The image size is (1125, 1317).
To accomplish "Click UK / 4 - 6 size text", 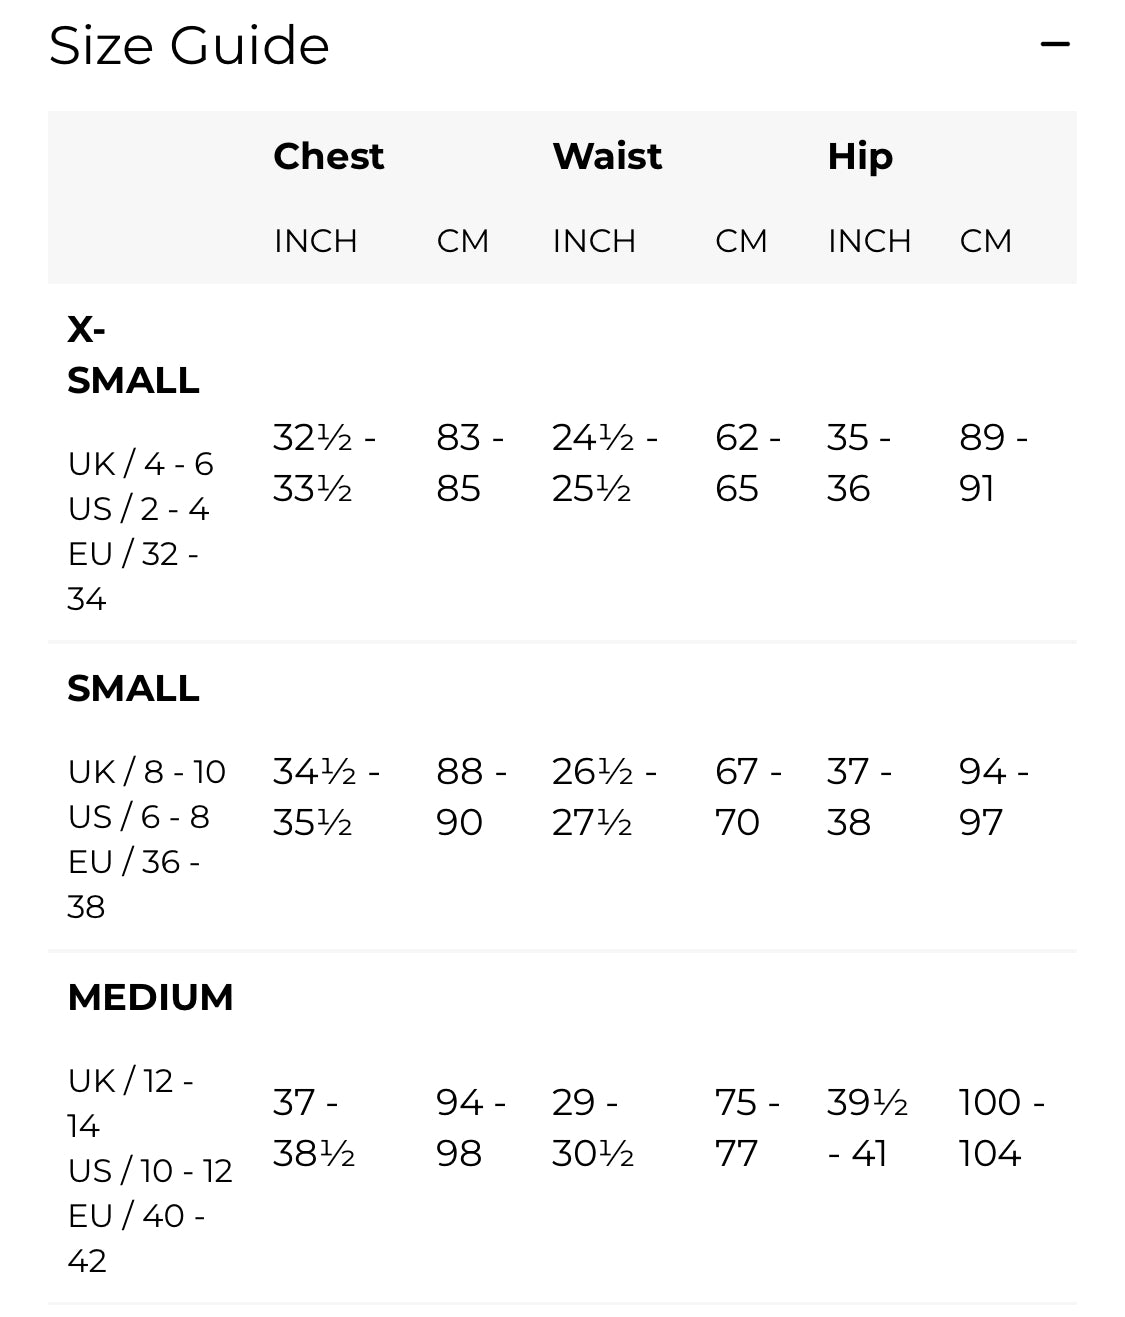I will [141, 464].
